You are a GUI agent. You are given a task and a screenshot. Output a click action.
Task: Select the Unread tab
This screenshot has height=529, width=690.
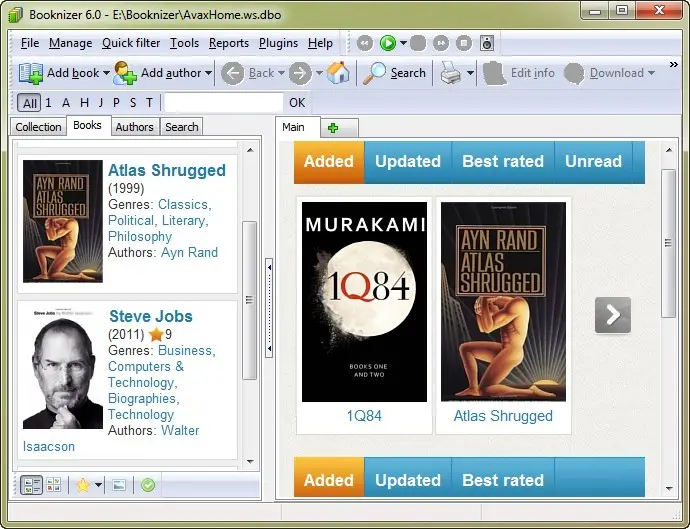(593, 161)
